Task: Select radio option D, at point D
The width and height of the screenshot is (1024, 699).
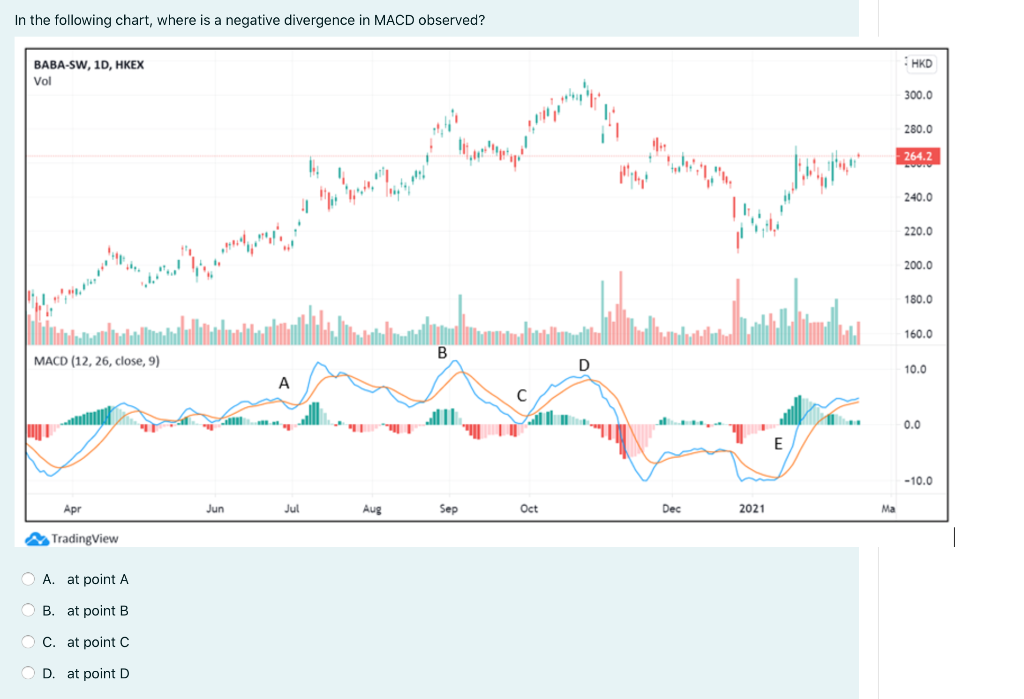Action: 28,673
